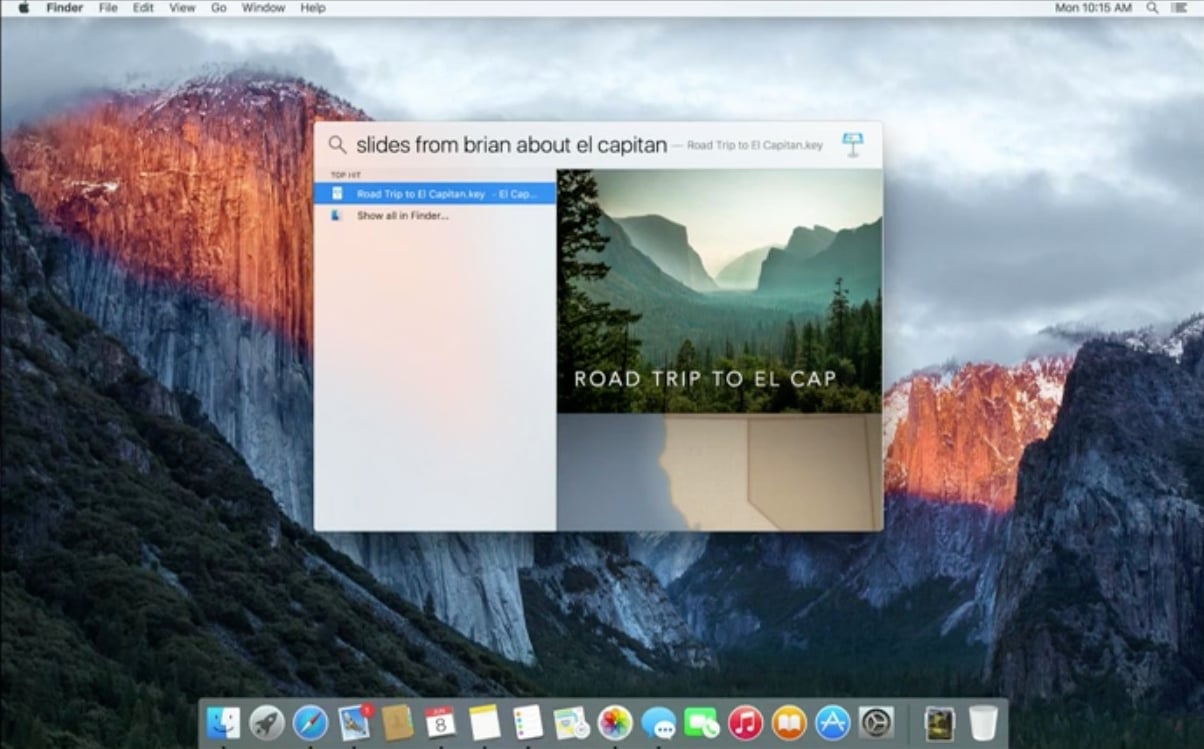Image resolution: width=1204 pixels, height=749 pixels.
Task: Click the Spotlight search query text field
Action: point(511,145)
